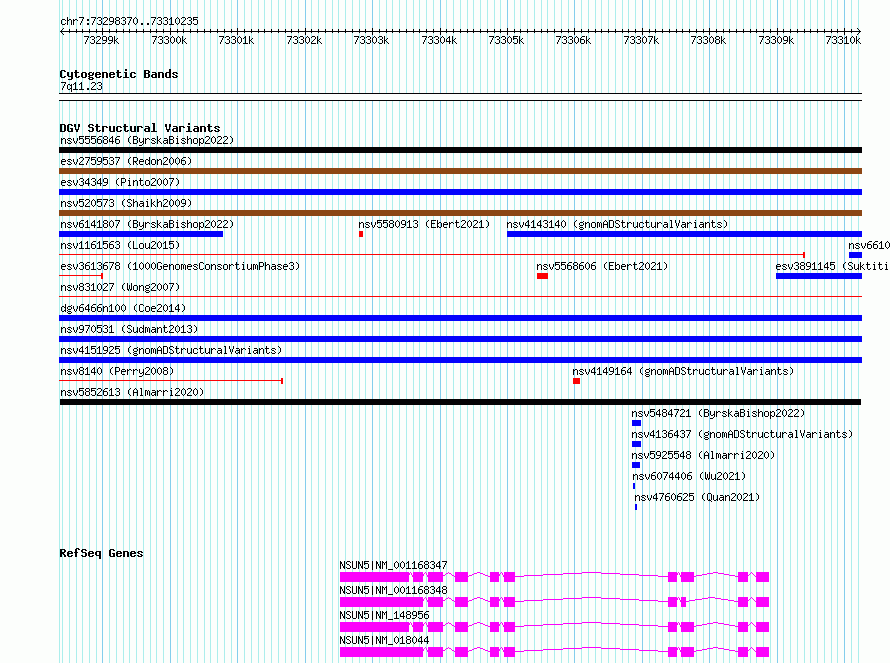890x663 pixels.
Task: Open nsv831027 (Wong2007) label
Action: pyautogui.click(x=120, y=287)
